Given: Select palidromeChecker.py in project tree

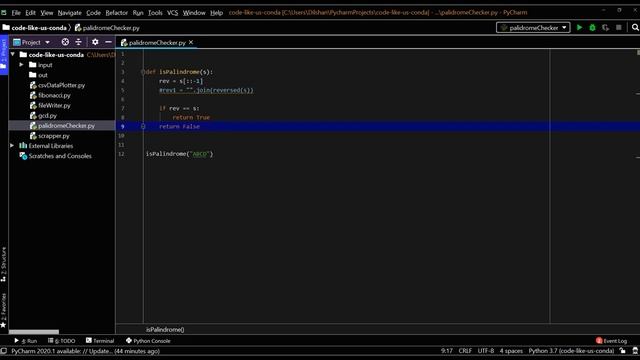Looking at the screenshot, I should (62, 126).
